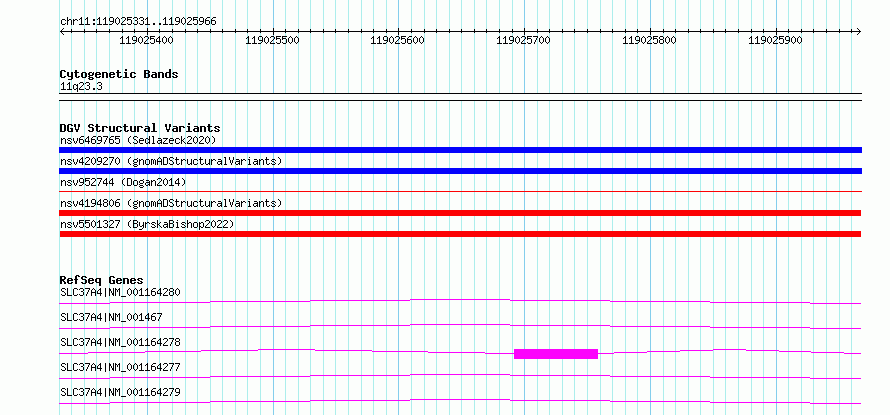Click the 119025900 ruler position label

point(775,40)
